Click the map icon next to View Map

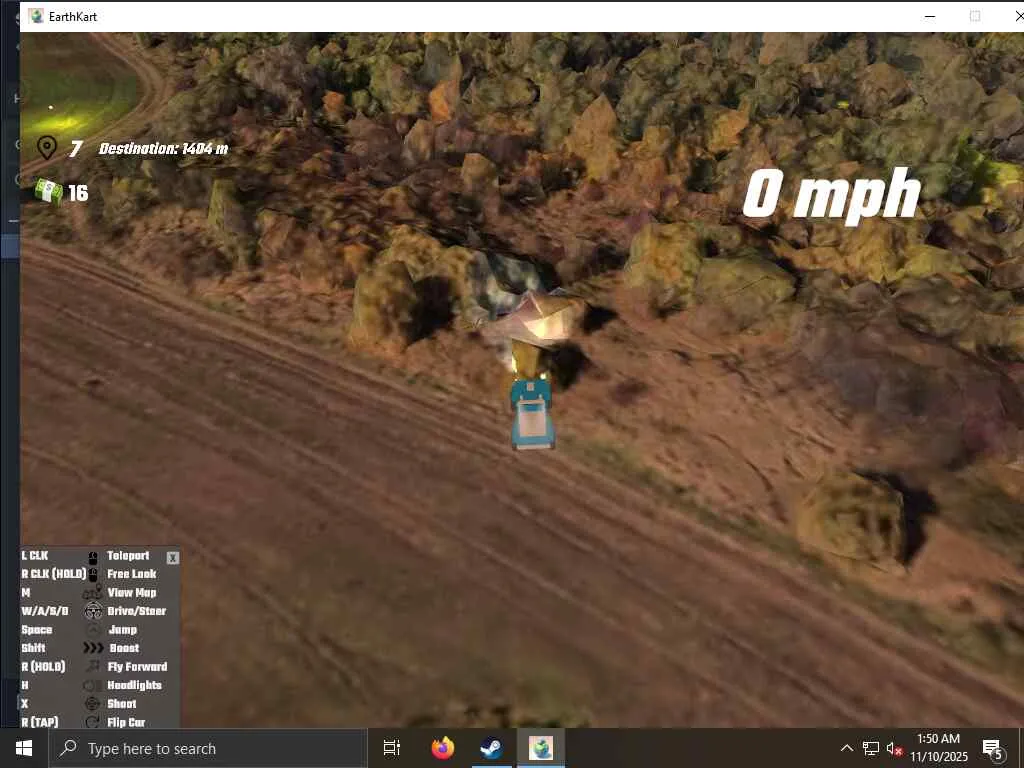tap(92, 593)
